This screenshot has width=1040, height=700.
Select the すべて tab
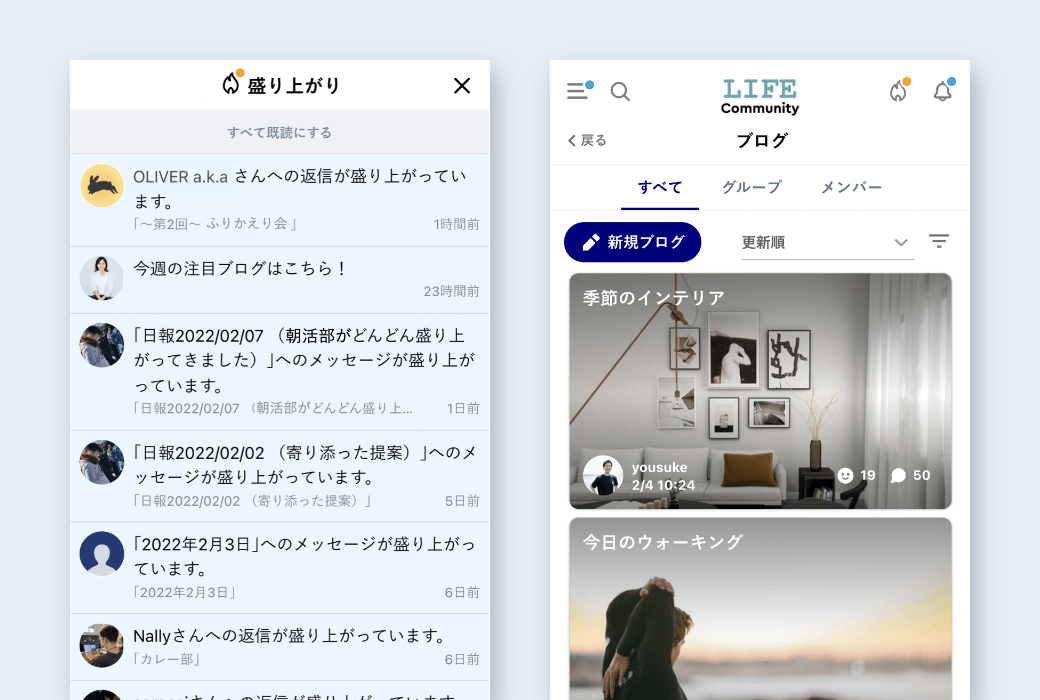[x=660, y=187]
